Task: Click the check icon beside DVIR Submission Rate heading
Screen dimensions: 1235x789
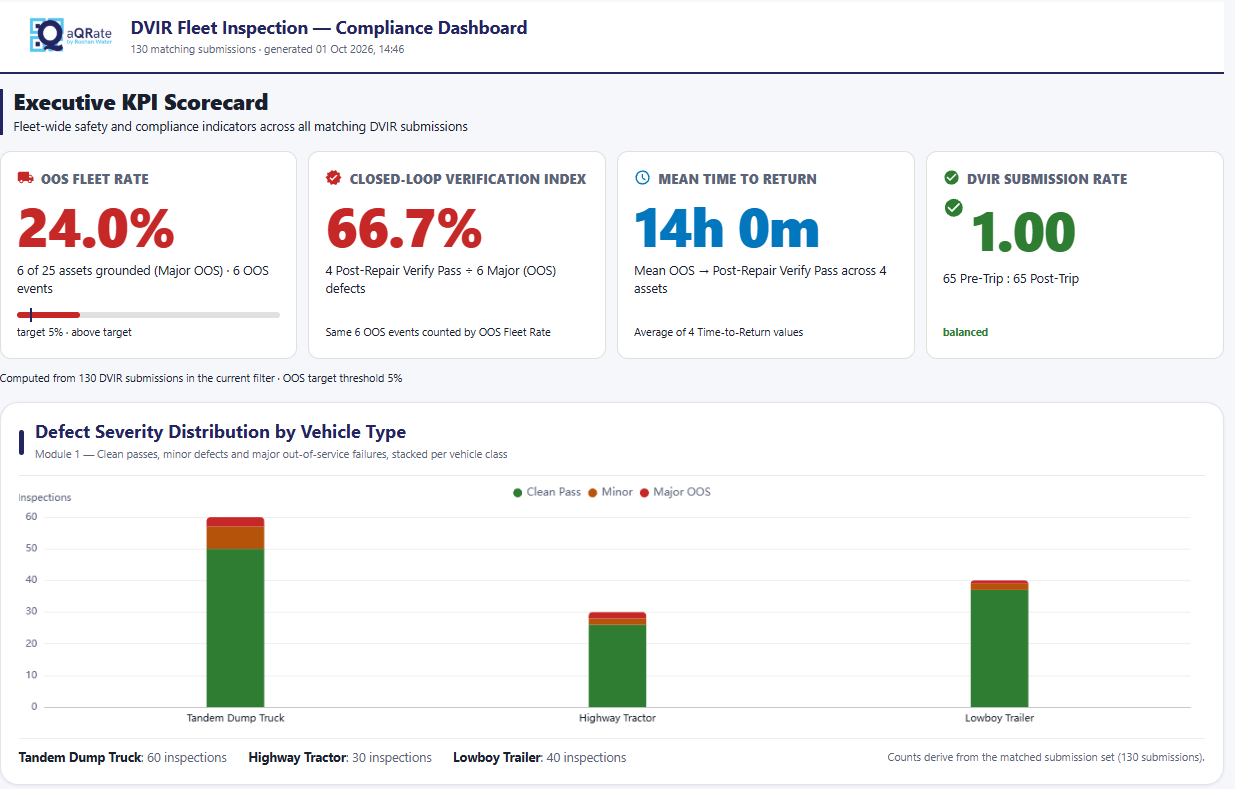Action: (x=952, y=179)
